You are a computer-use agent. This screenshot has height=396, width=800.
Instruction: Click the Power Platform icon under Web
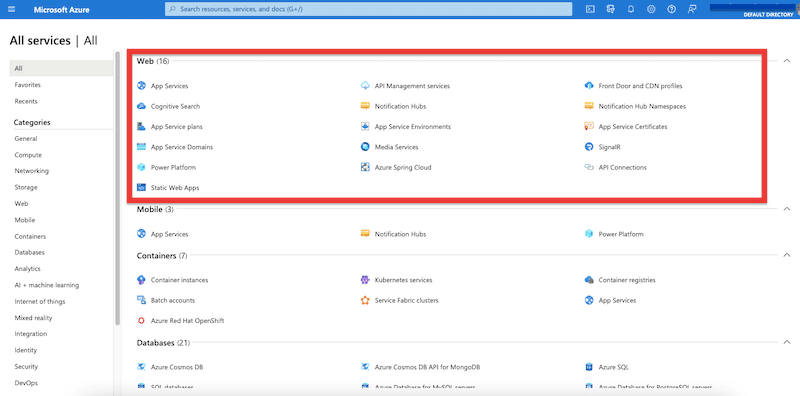pos(141,167)
